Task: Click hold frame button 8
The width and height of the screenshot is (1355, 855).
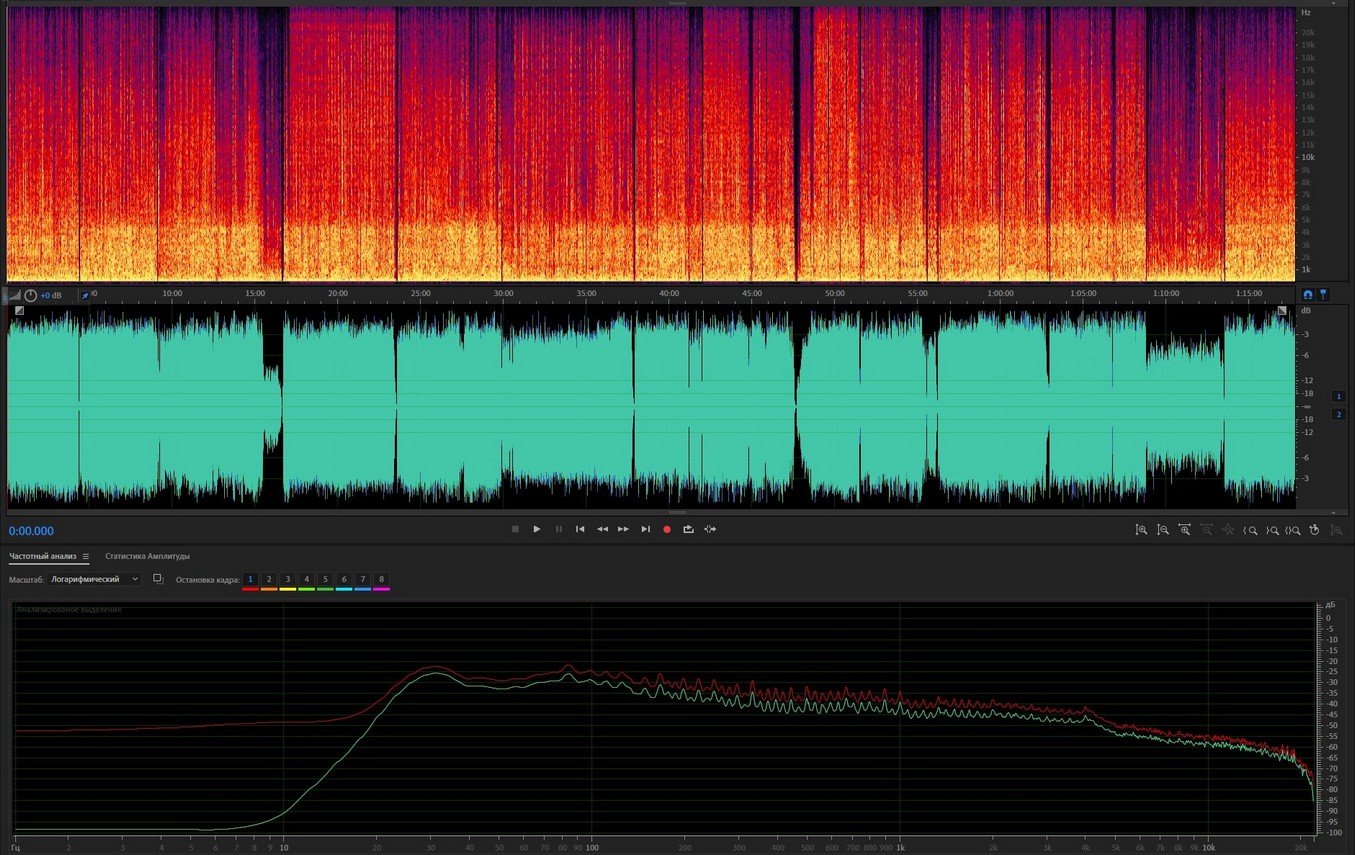Action: [381, 580]
